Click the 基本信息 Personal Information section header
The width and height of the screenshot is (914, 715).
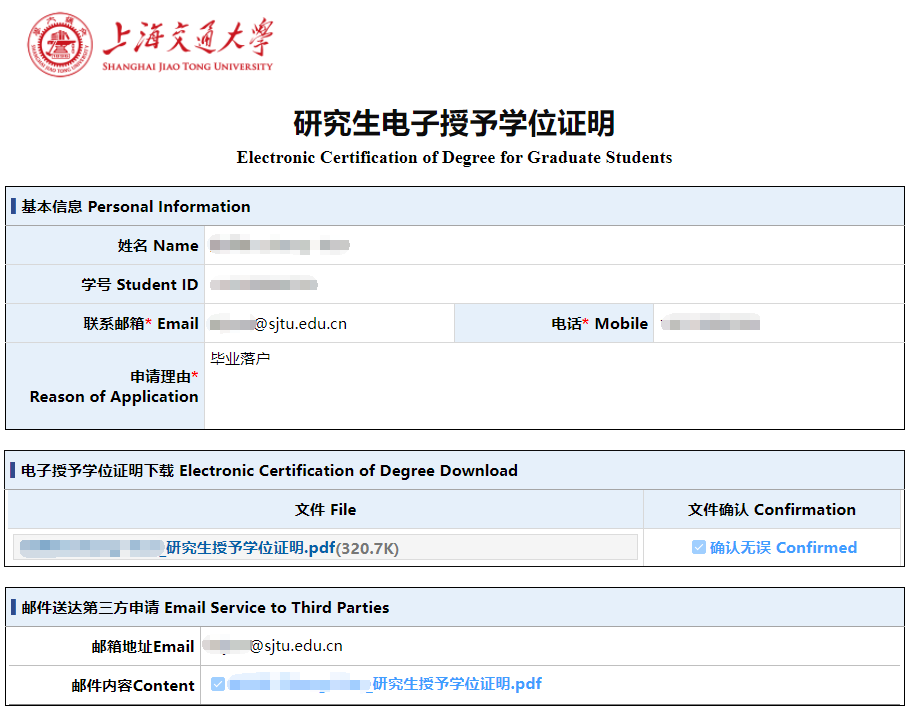[x=455, y=206]
